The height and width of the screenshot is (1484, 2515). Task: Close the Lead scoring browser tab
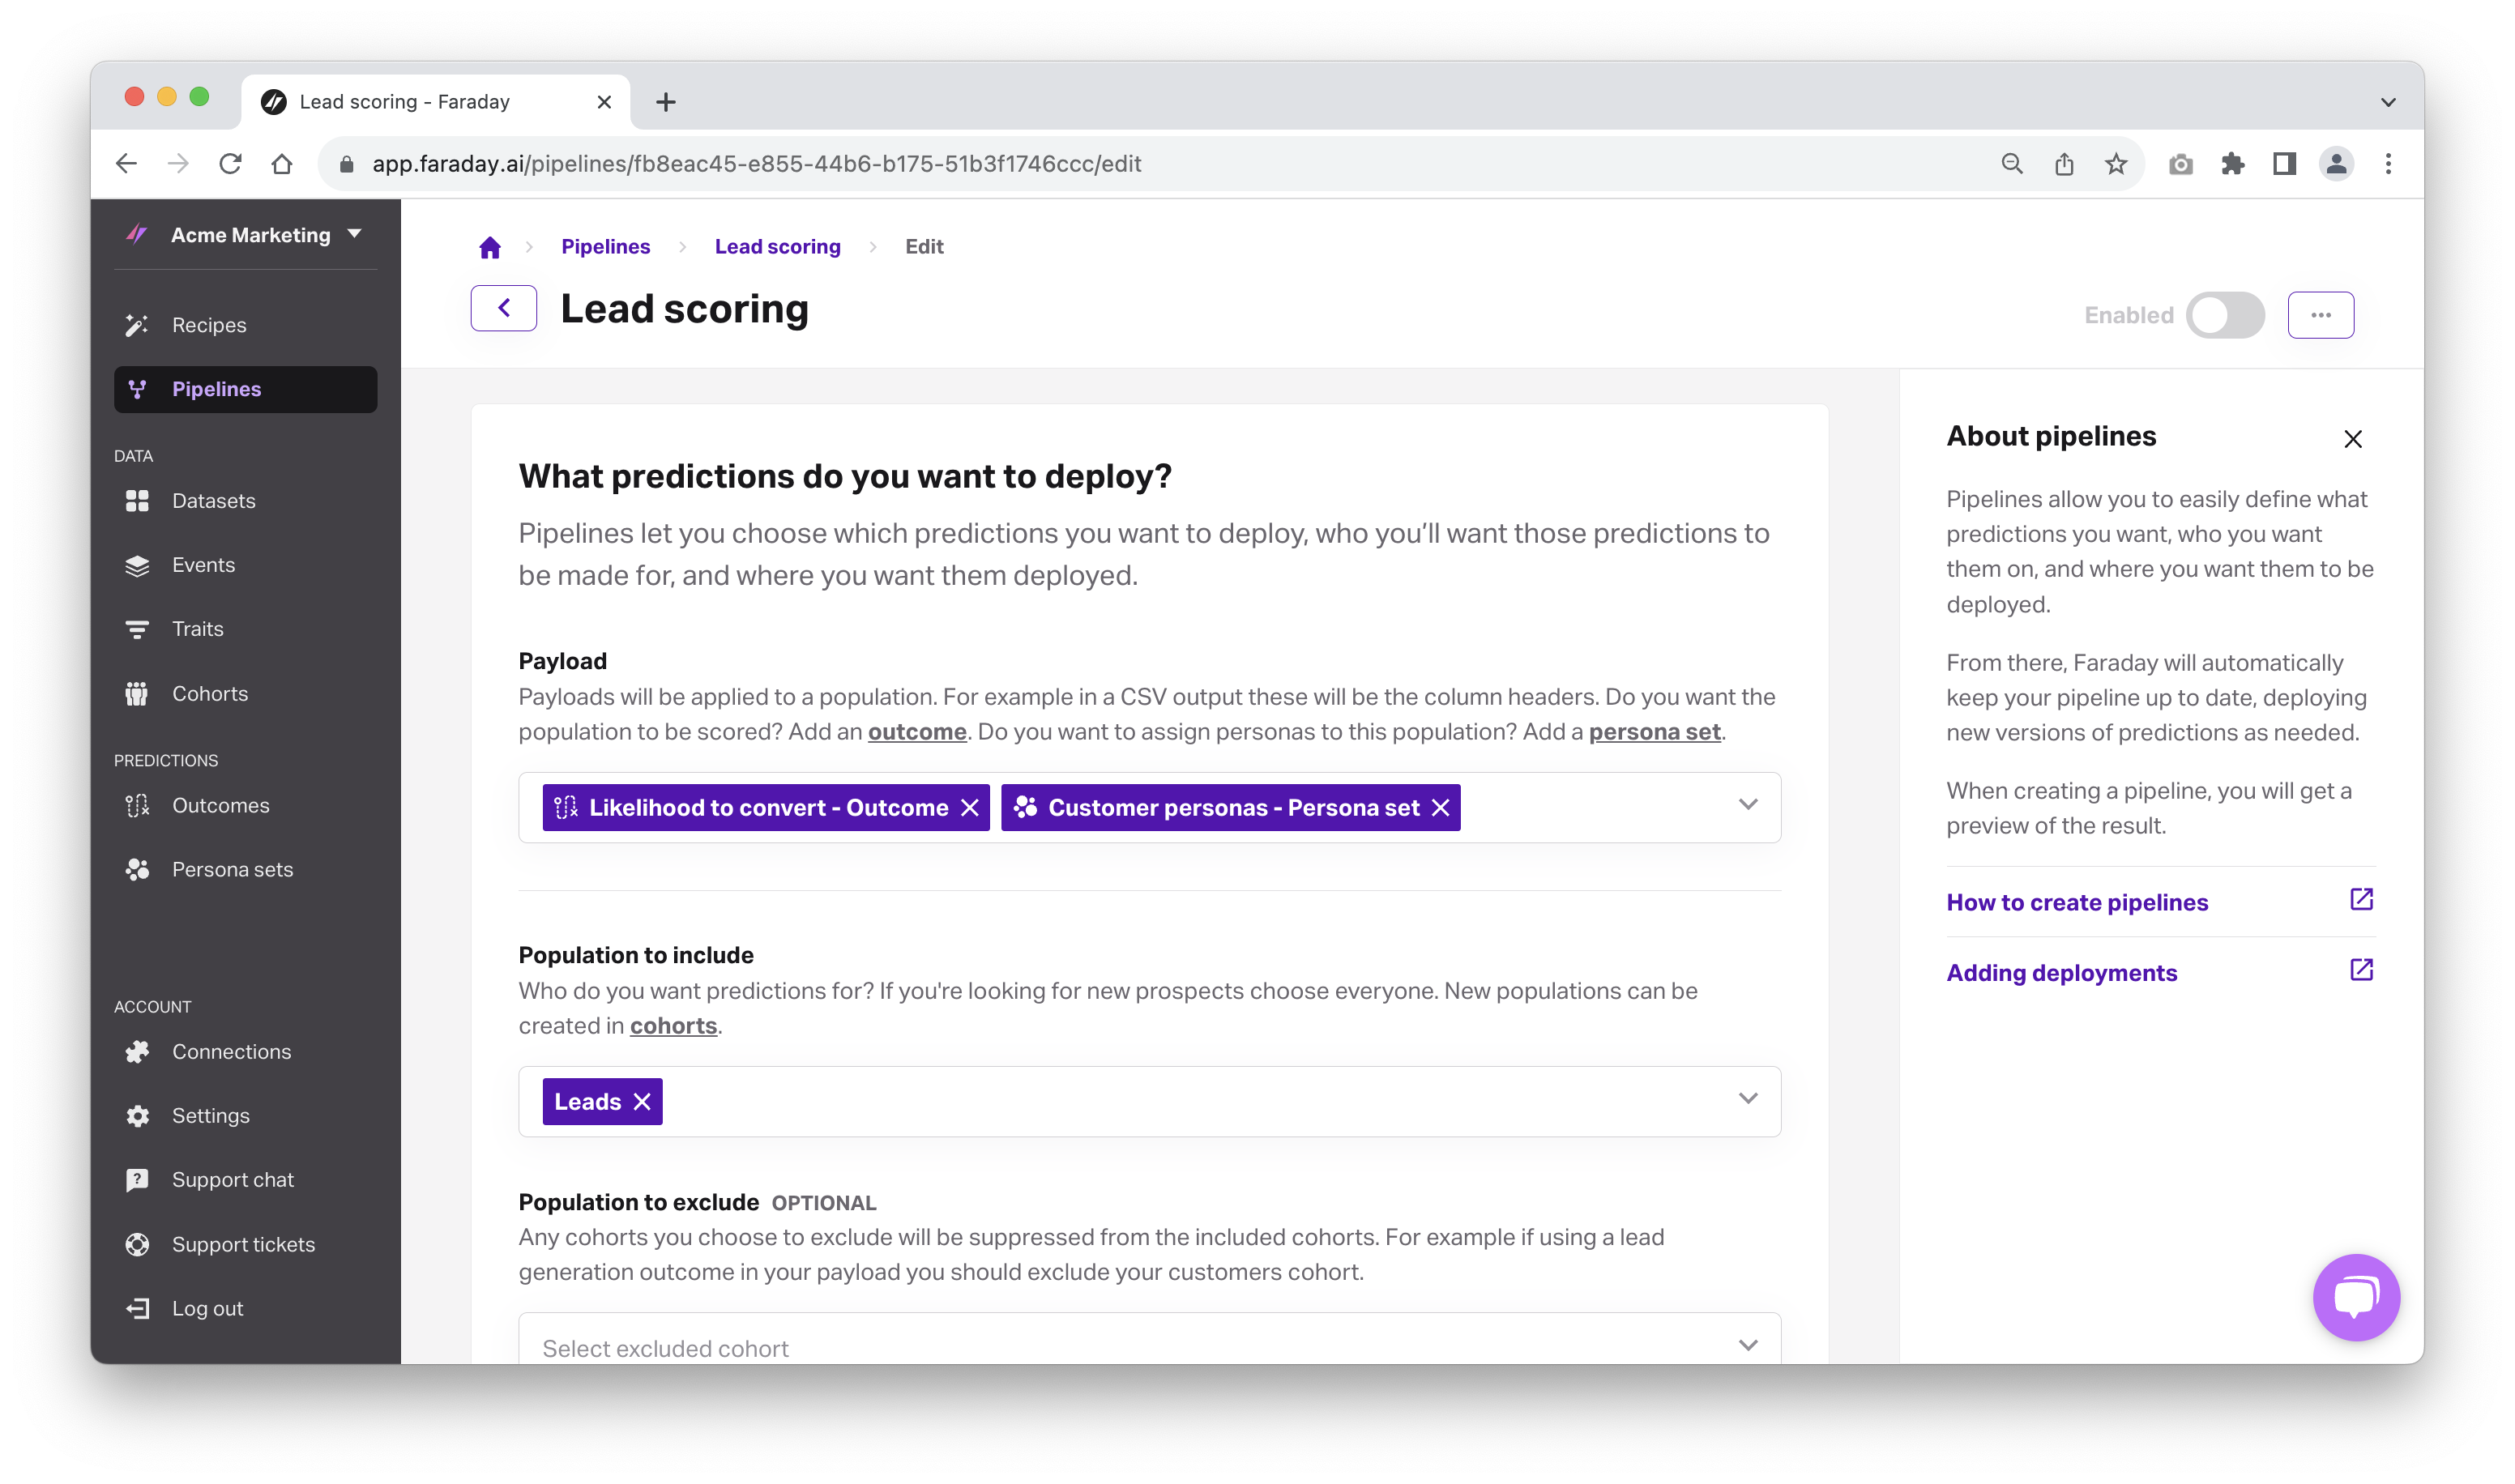603,102
